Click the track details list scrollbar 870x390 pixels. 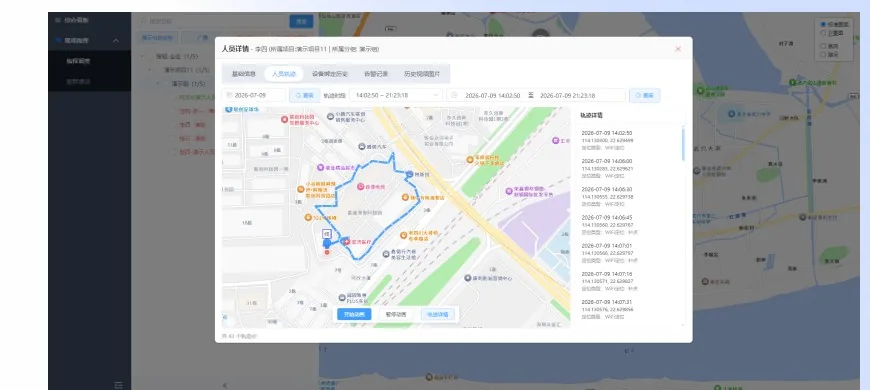click(683, 144)
